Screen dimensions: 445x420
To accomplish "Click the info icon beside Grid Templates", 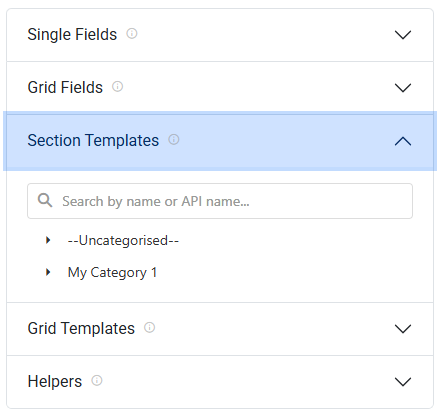I will pos(149,328).
